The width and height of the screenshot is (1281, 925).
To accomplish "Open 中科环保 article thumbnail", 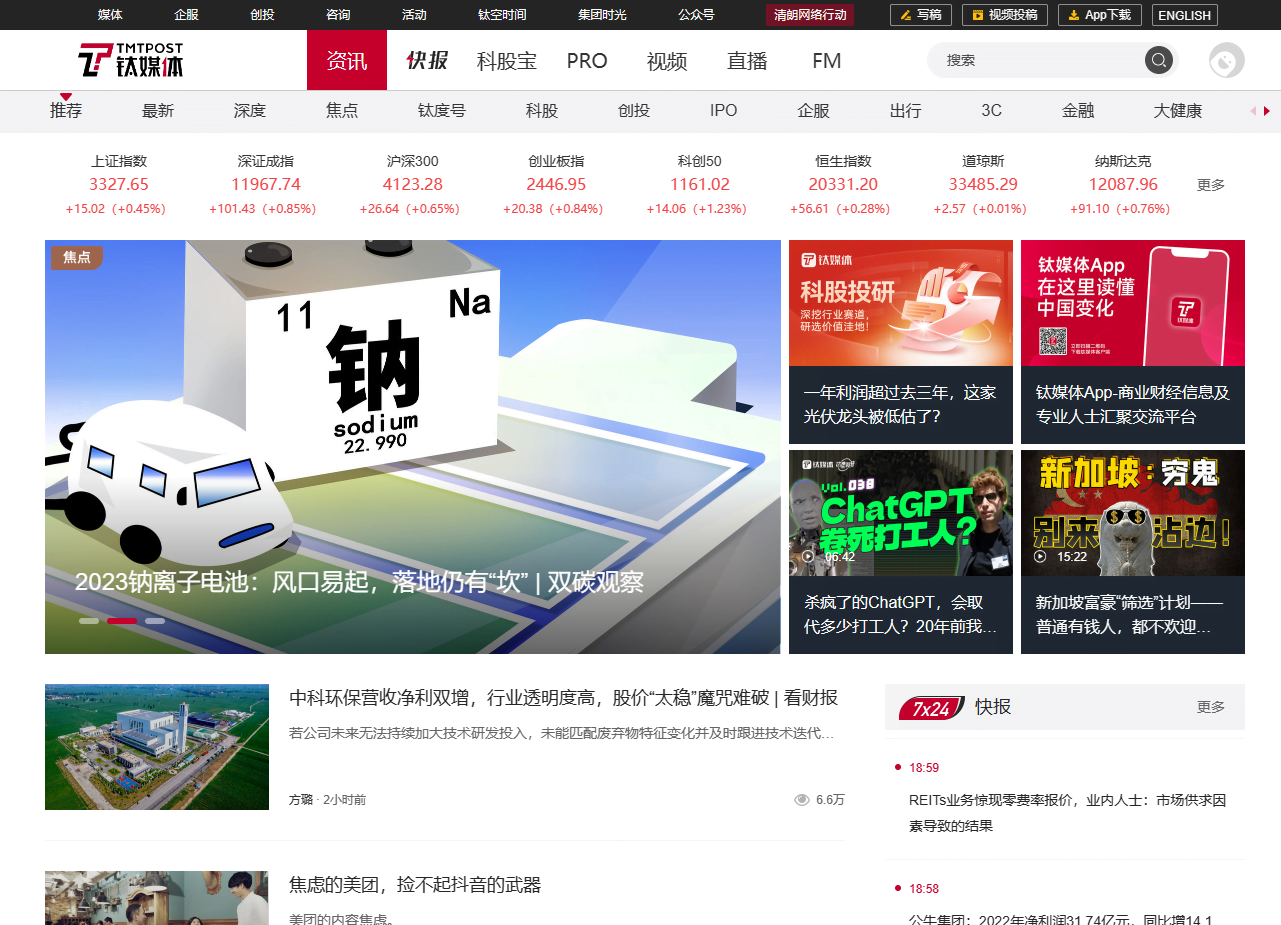I will 157,747.
